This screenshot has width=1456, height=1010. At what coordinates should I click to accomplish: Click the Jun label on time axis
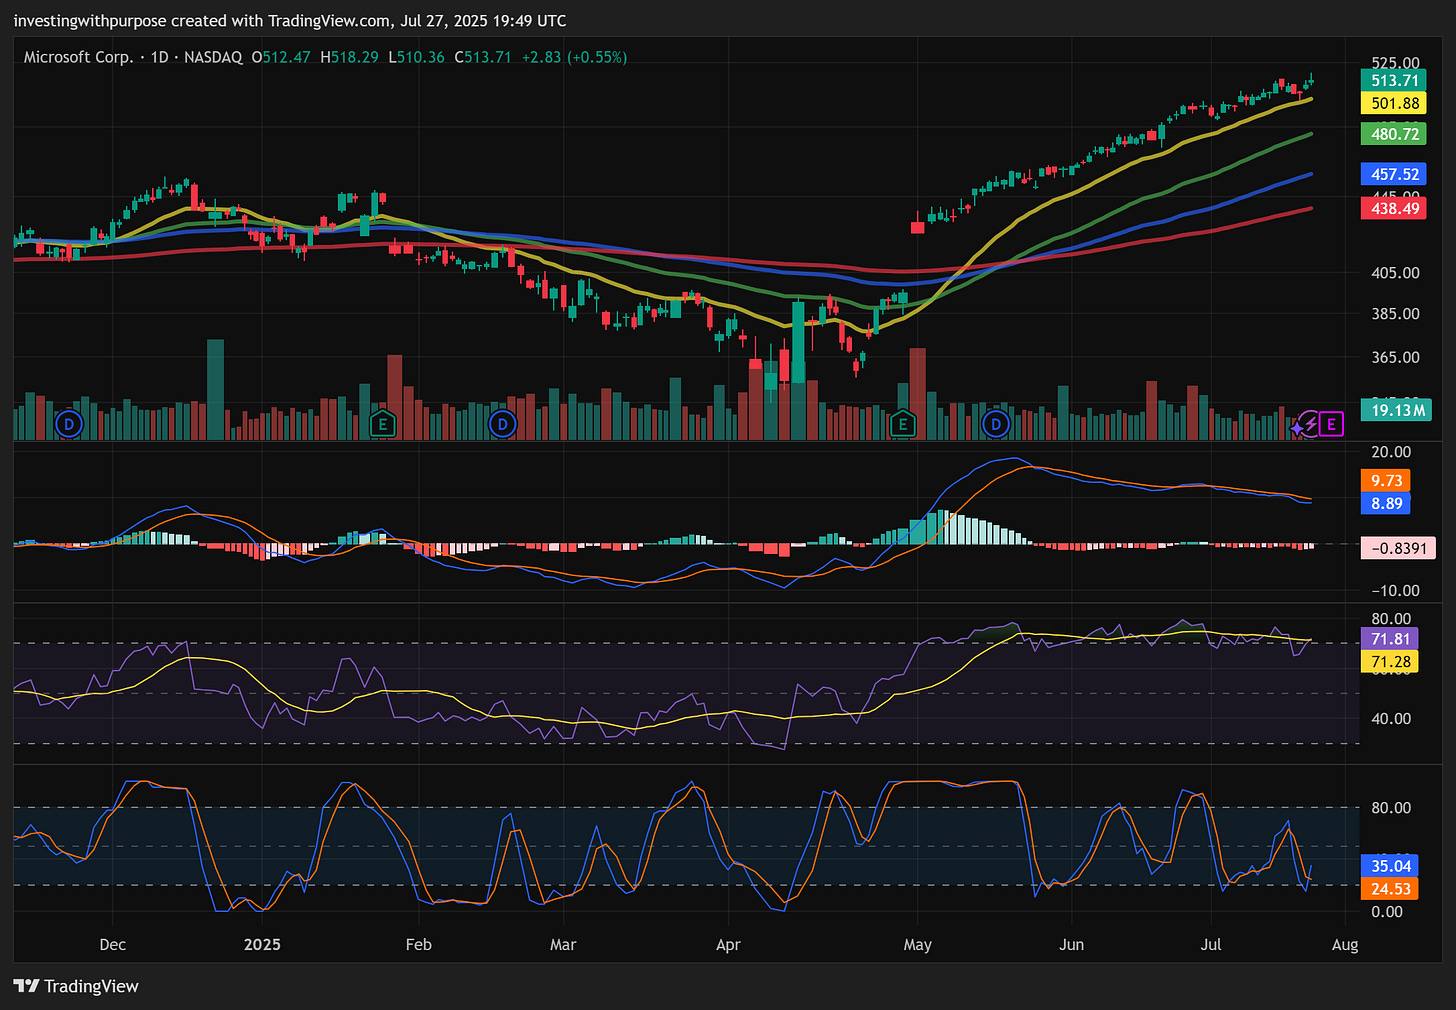[1071, 944]
